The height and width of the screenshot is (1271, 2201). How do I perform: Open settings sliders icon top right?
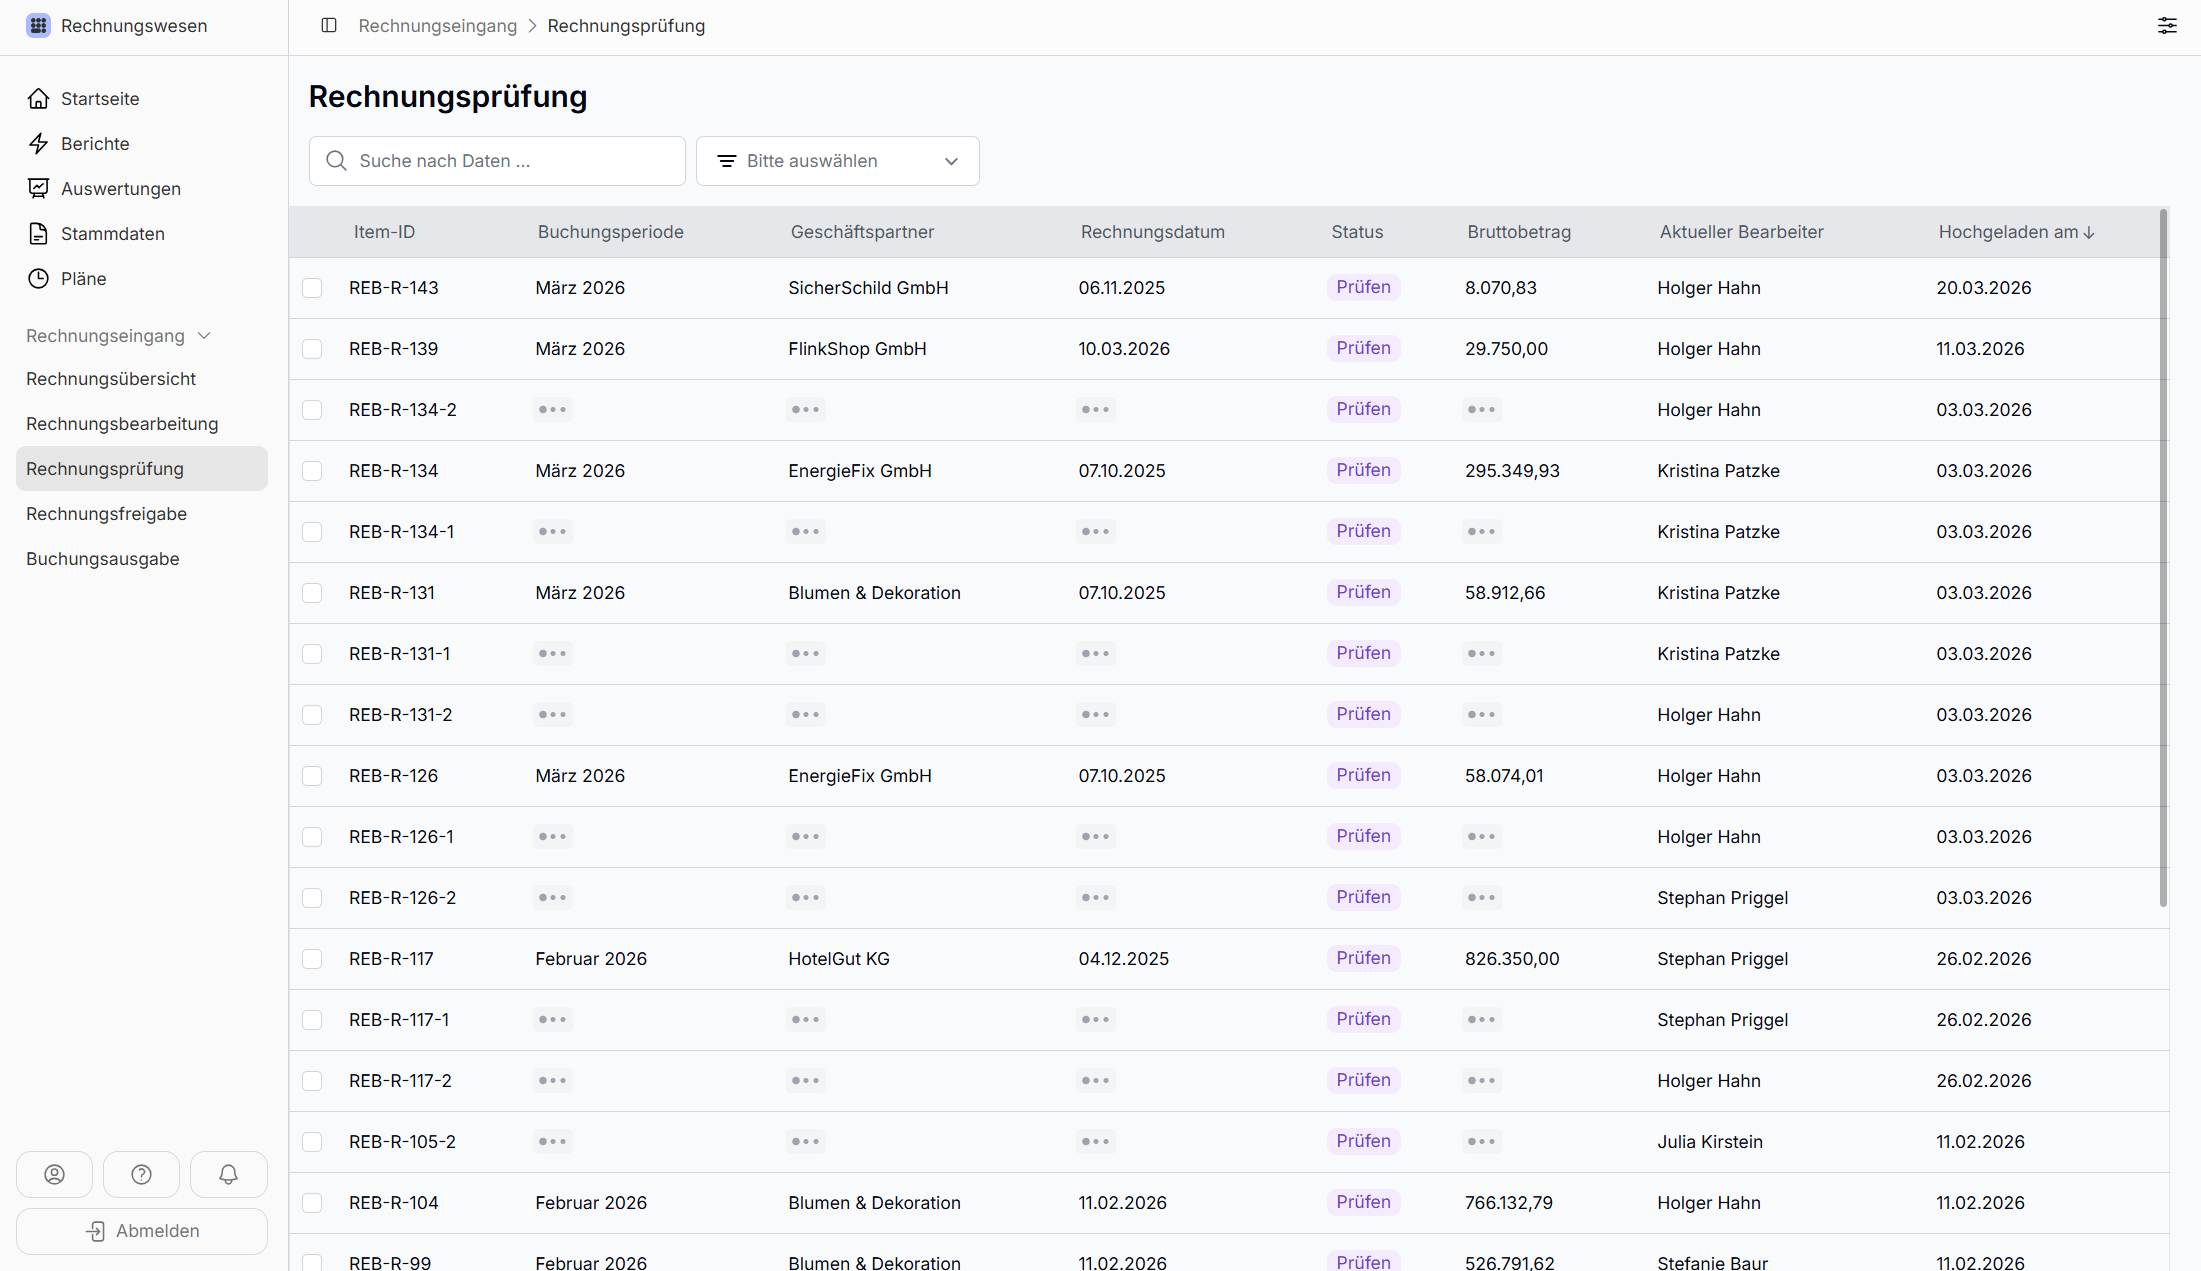coord(2167,25)
